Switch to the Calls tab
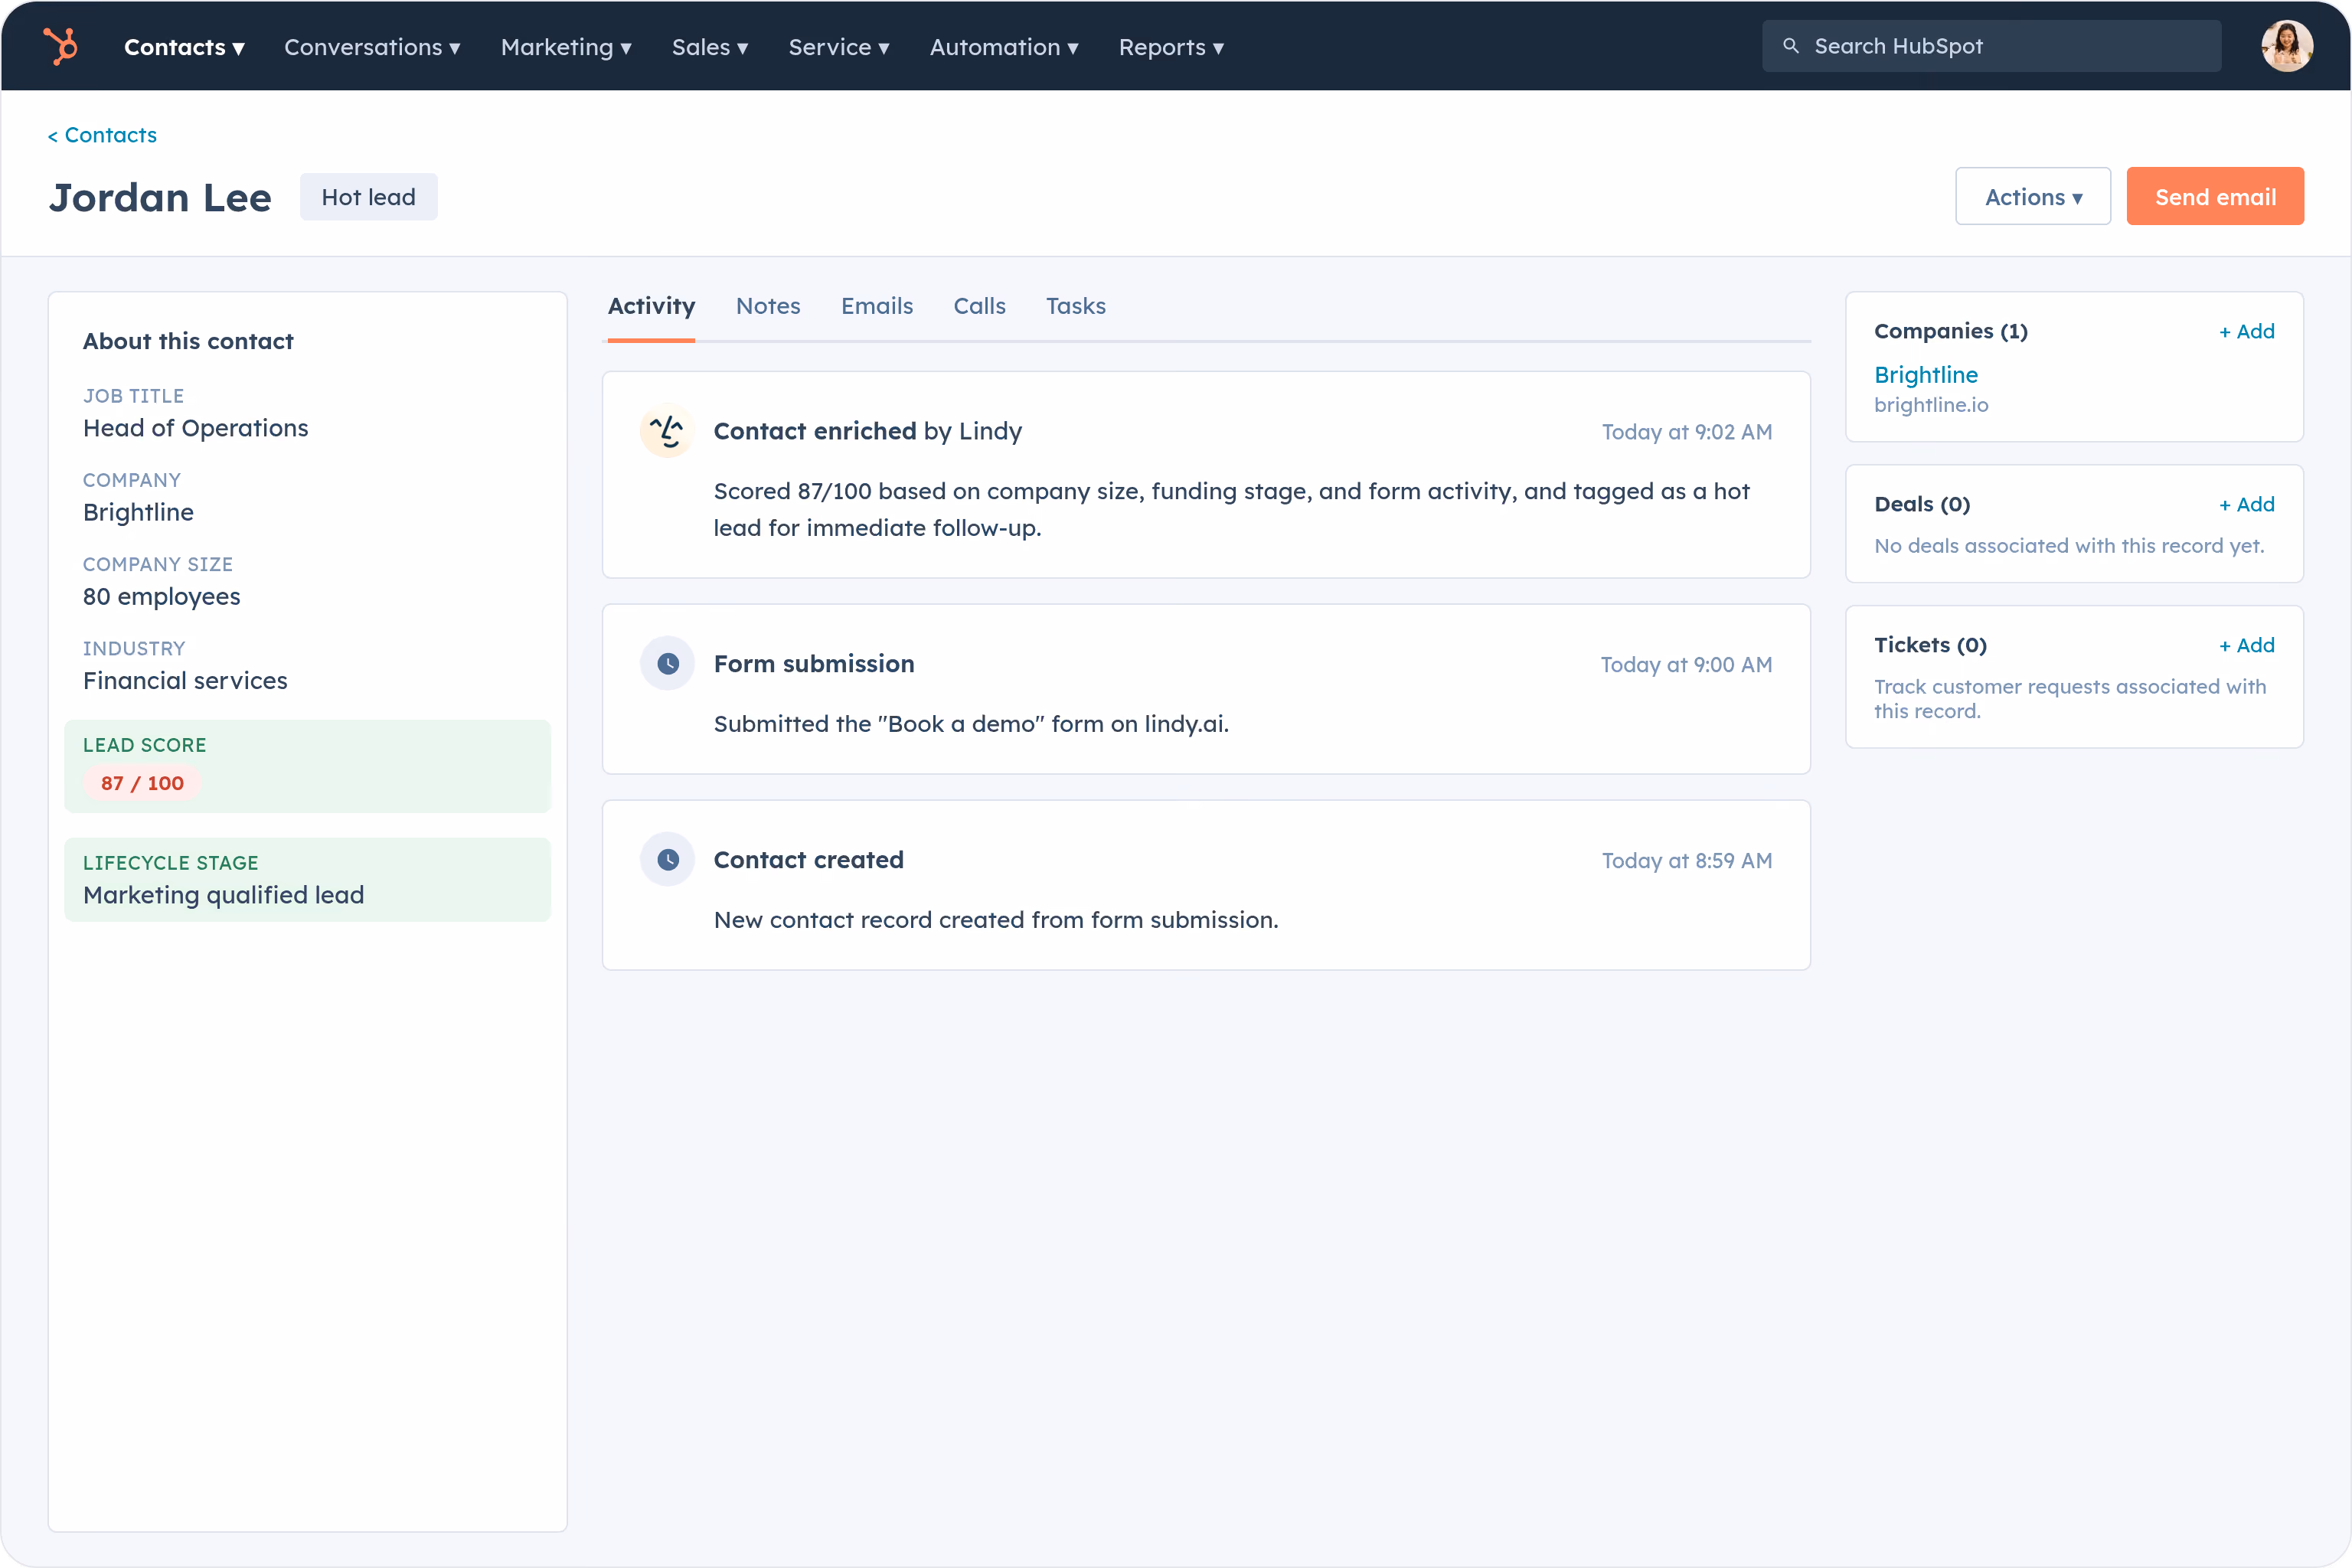This screenshot has height=1568, width=2352. tap(979, 306)
